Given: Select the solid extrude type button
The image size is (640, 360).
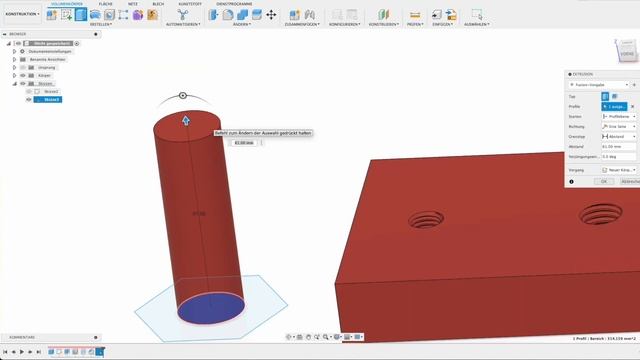Looking at the screenshot, I should pyautogui.click(x=605, y=96).
